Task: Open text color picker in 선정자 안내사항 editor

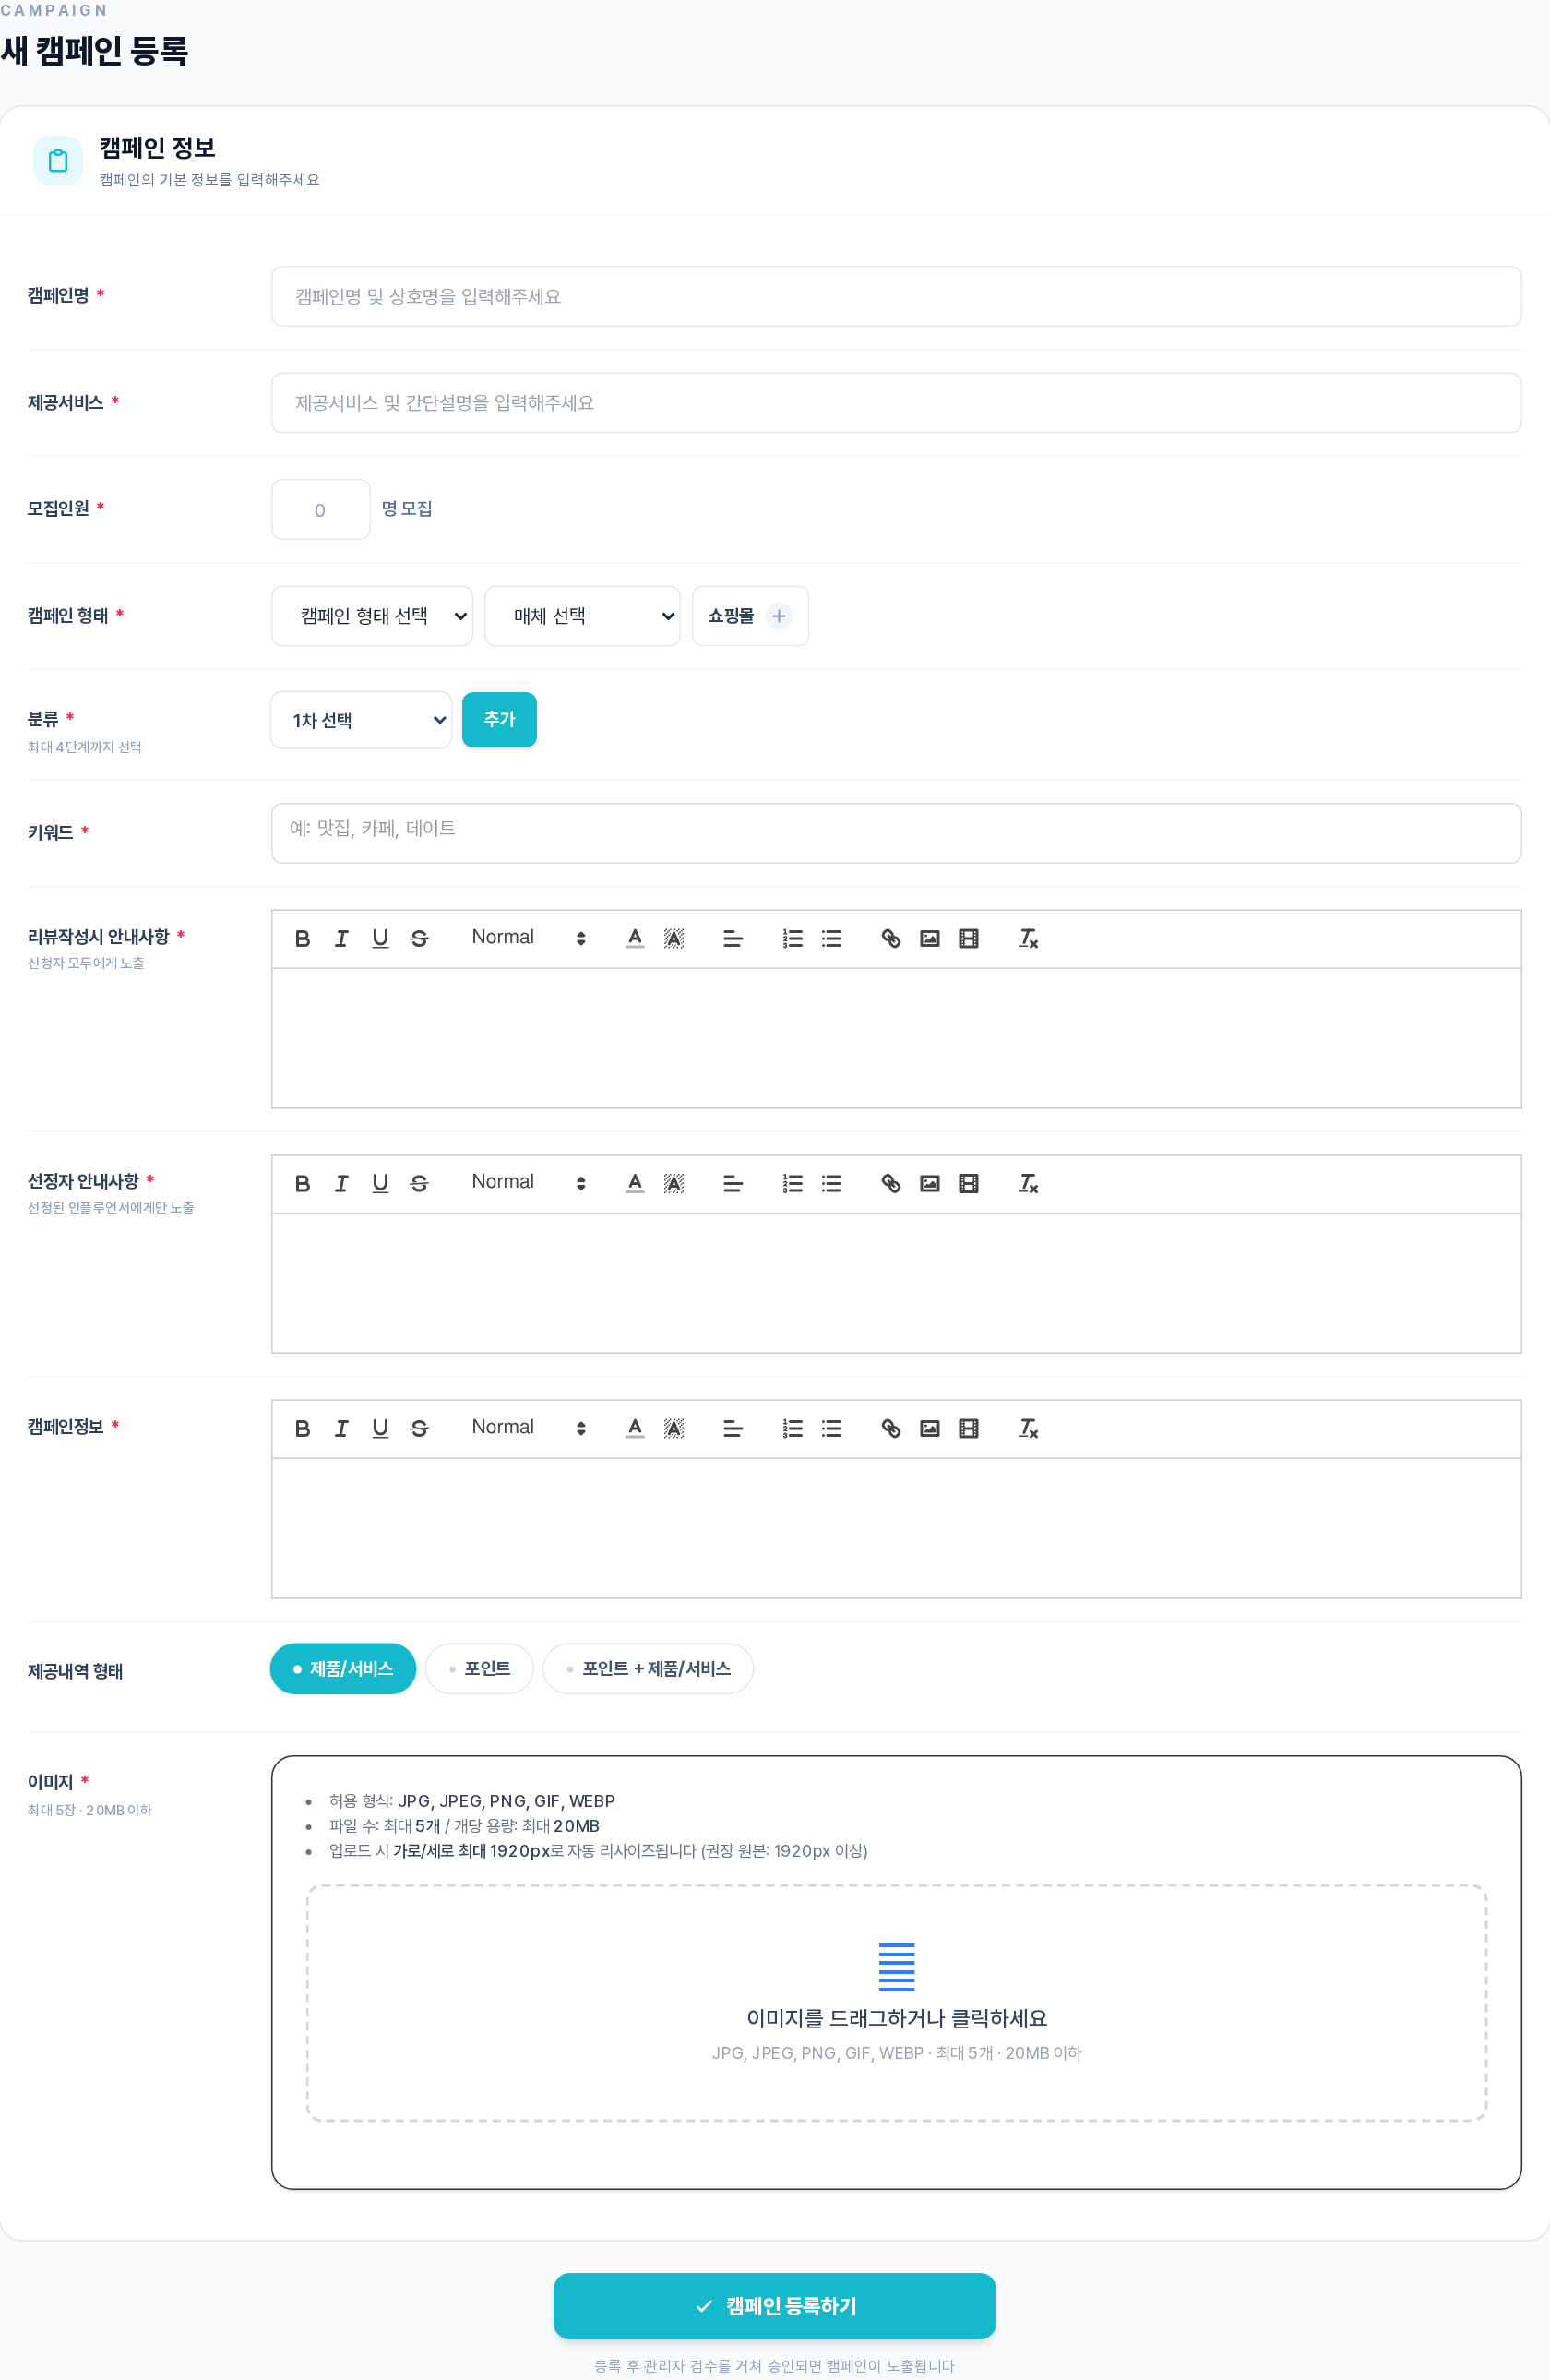Action: [635, 1183]
